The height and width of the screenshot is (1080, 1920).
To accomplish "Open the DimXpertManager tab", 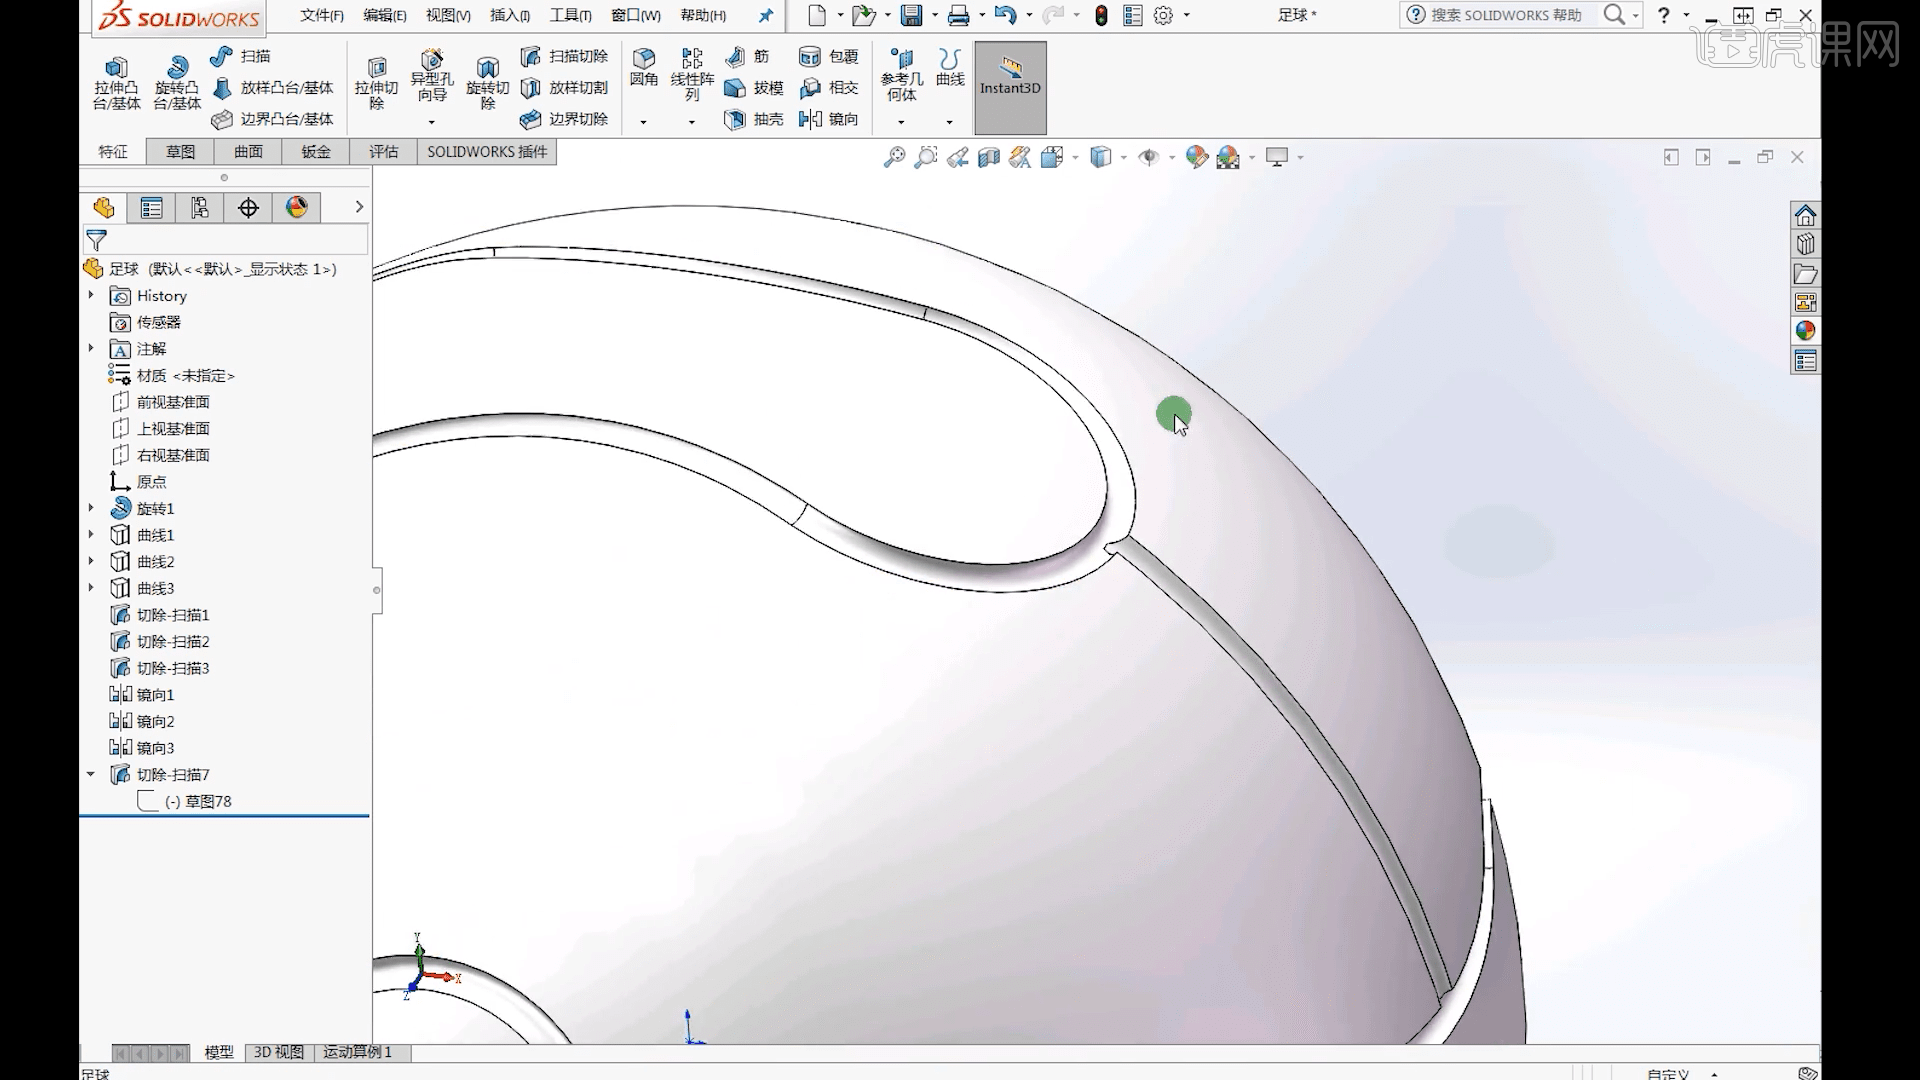I will pos(248,207).
